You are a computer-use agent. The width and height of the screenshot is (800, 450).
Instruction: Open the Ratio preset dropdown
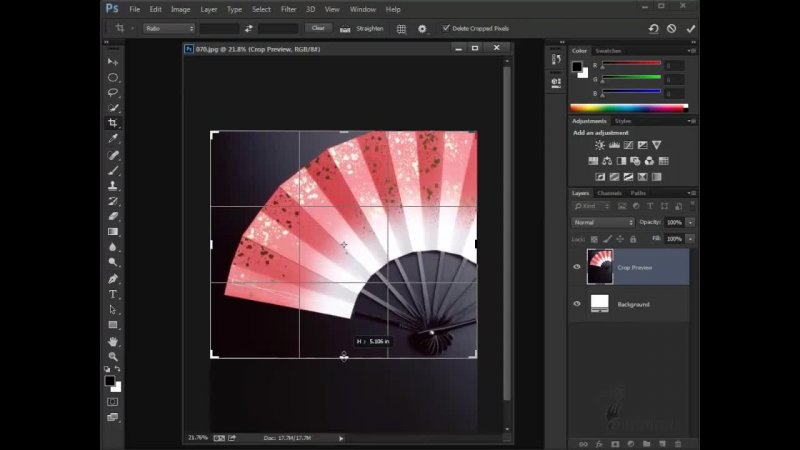pos(168,29)
